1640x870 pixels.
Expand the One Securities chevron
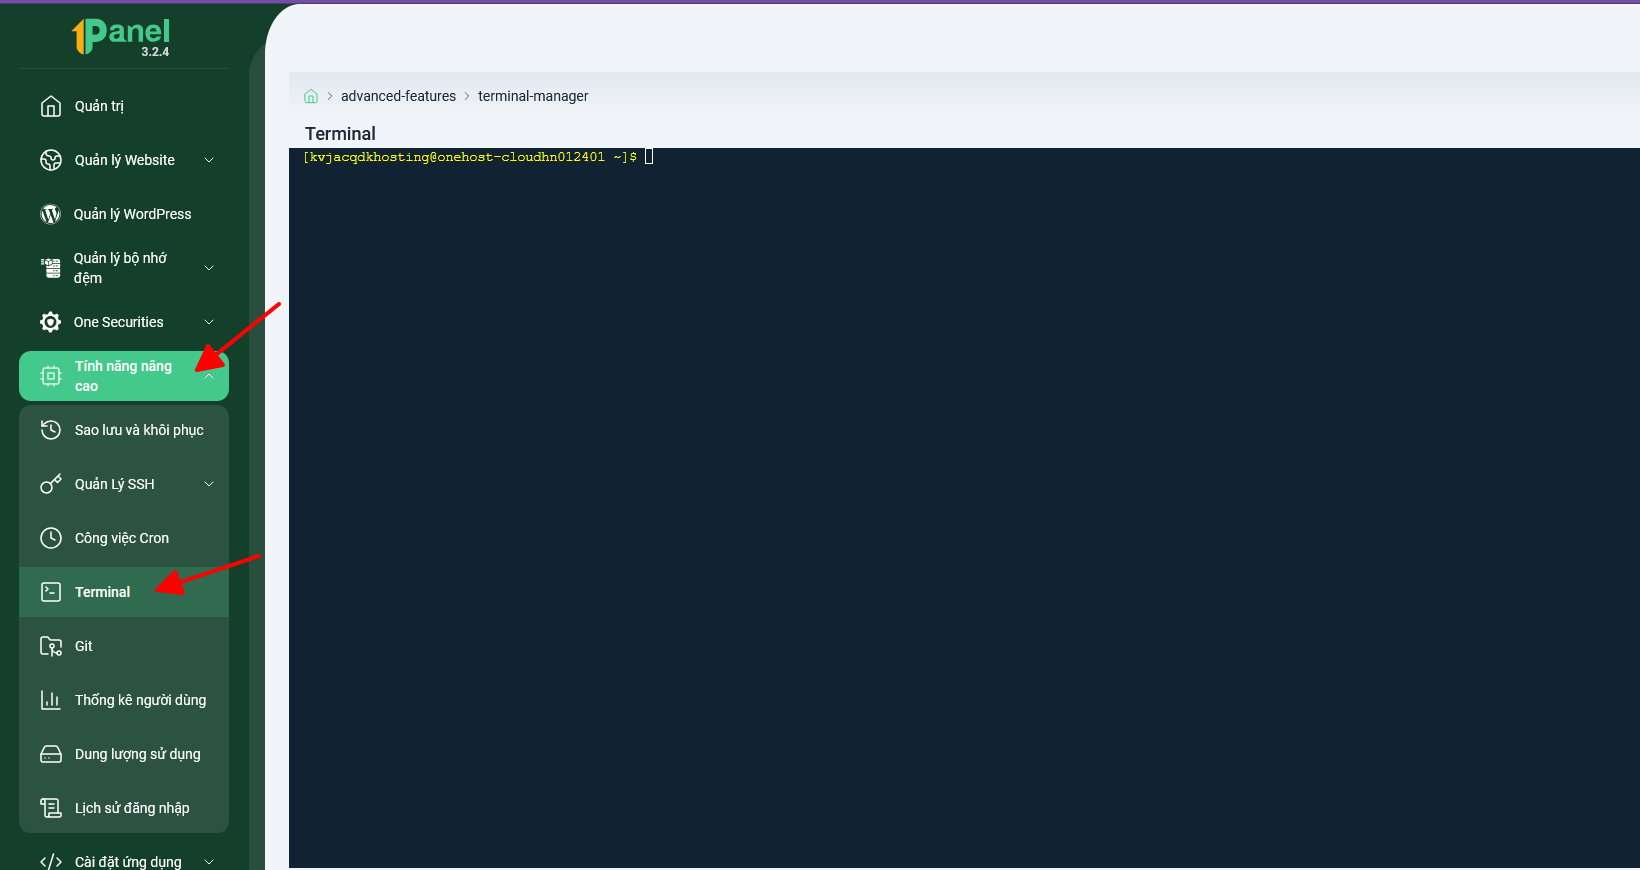(x=209, y=322)
